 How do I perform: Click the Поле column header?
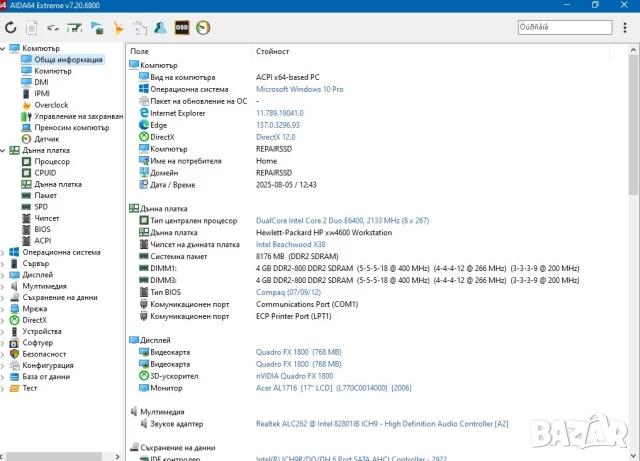click(x=140, y=50)
